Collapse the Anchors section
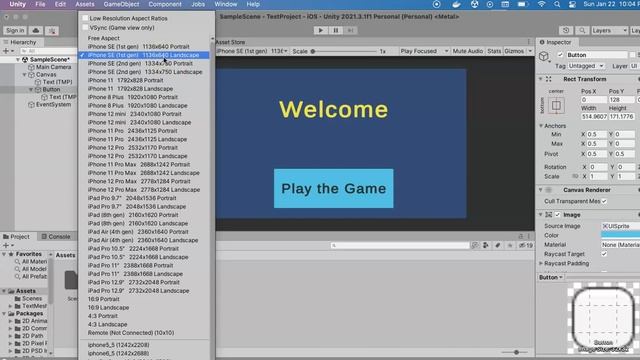640x360 pixels. (541, 126)
